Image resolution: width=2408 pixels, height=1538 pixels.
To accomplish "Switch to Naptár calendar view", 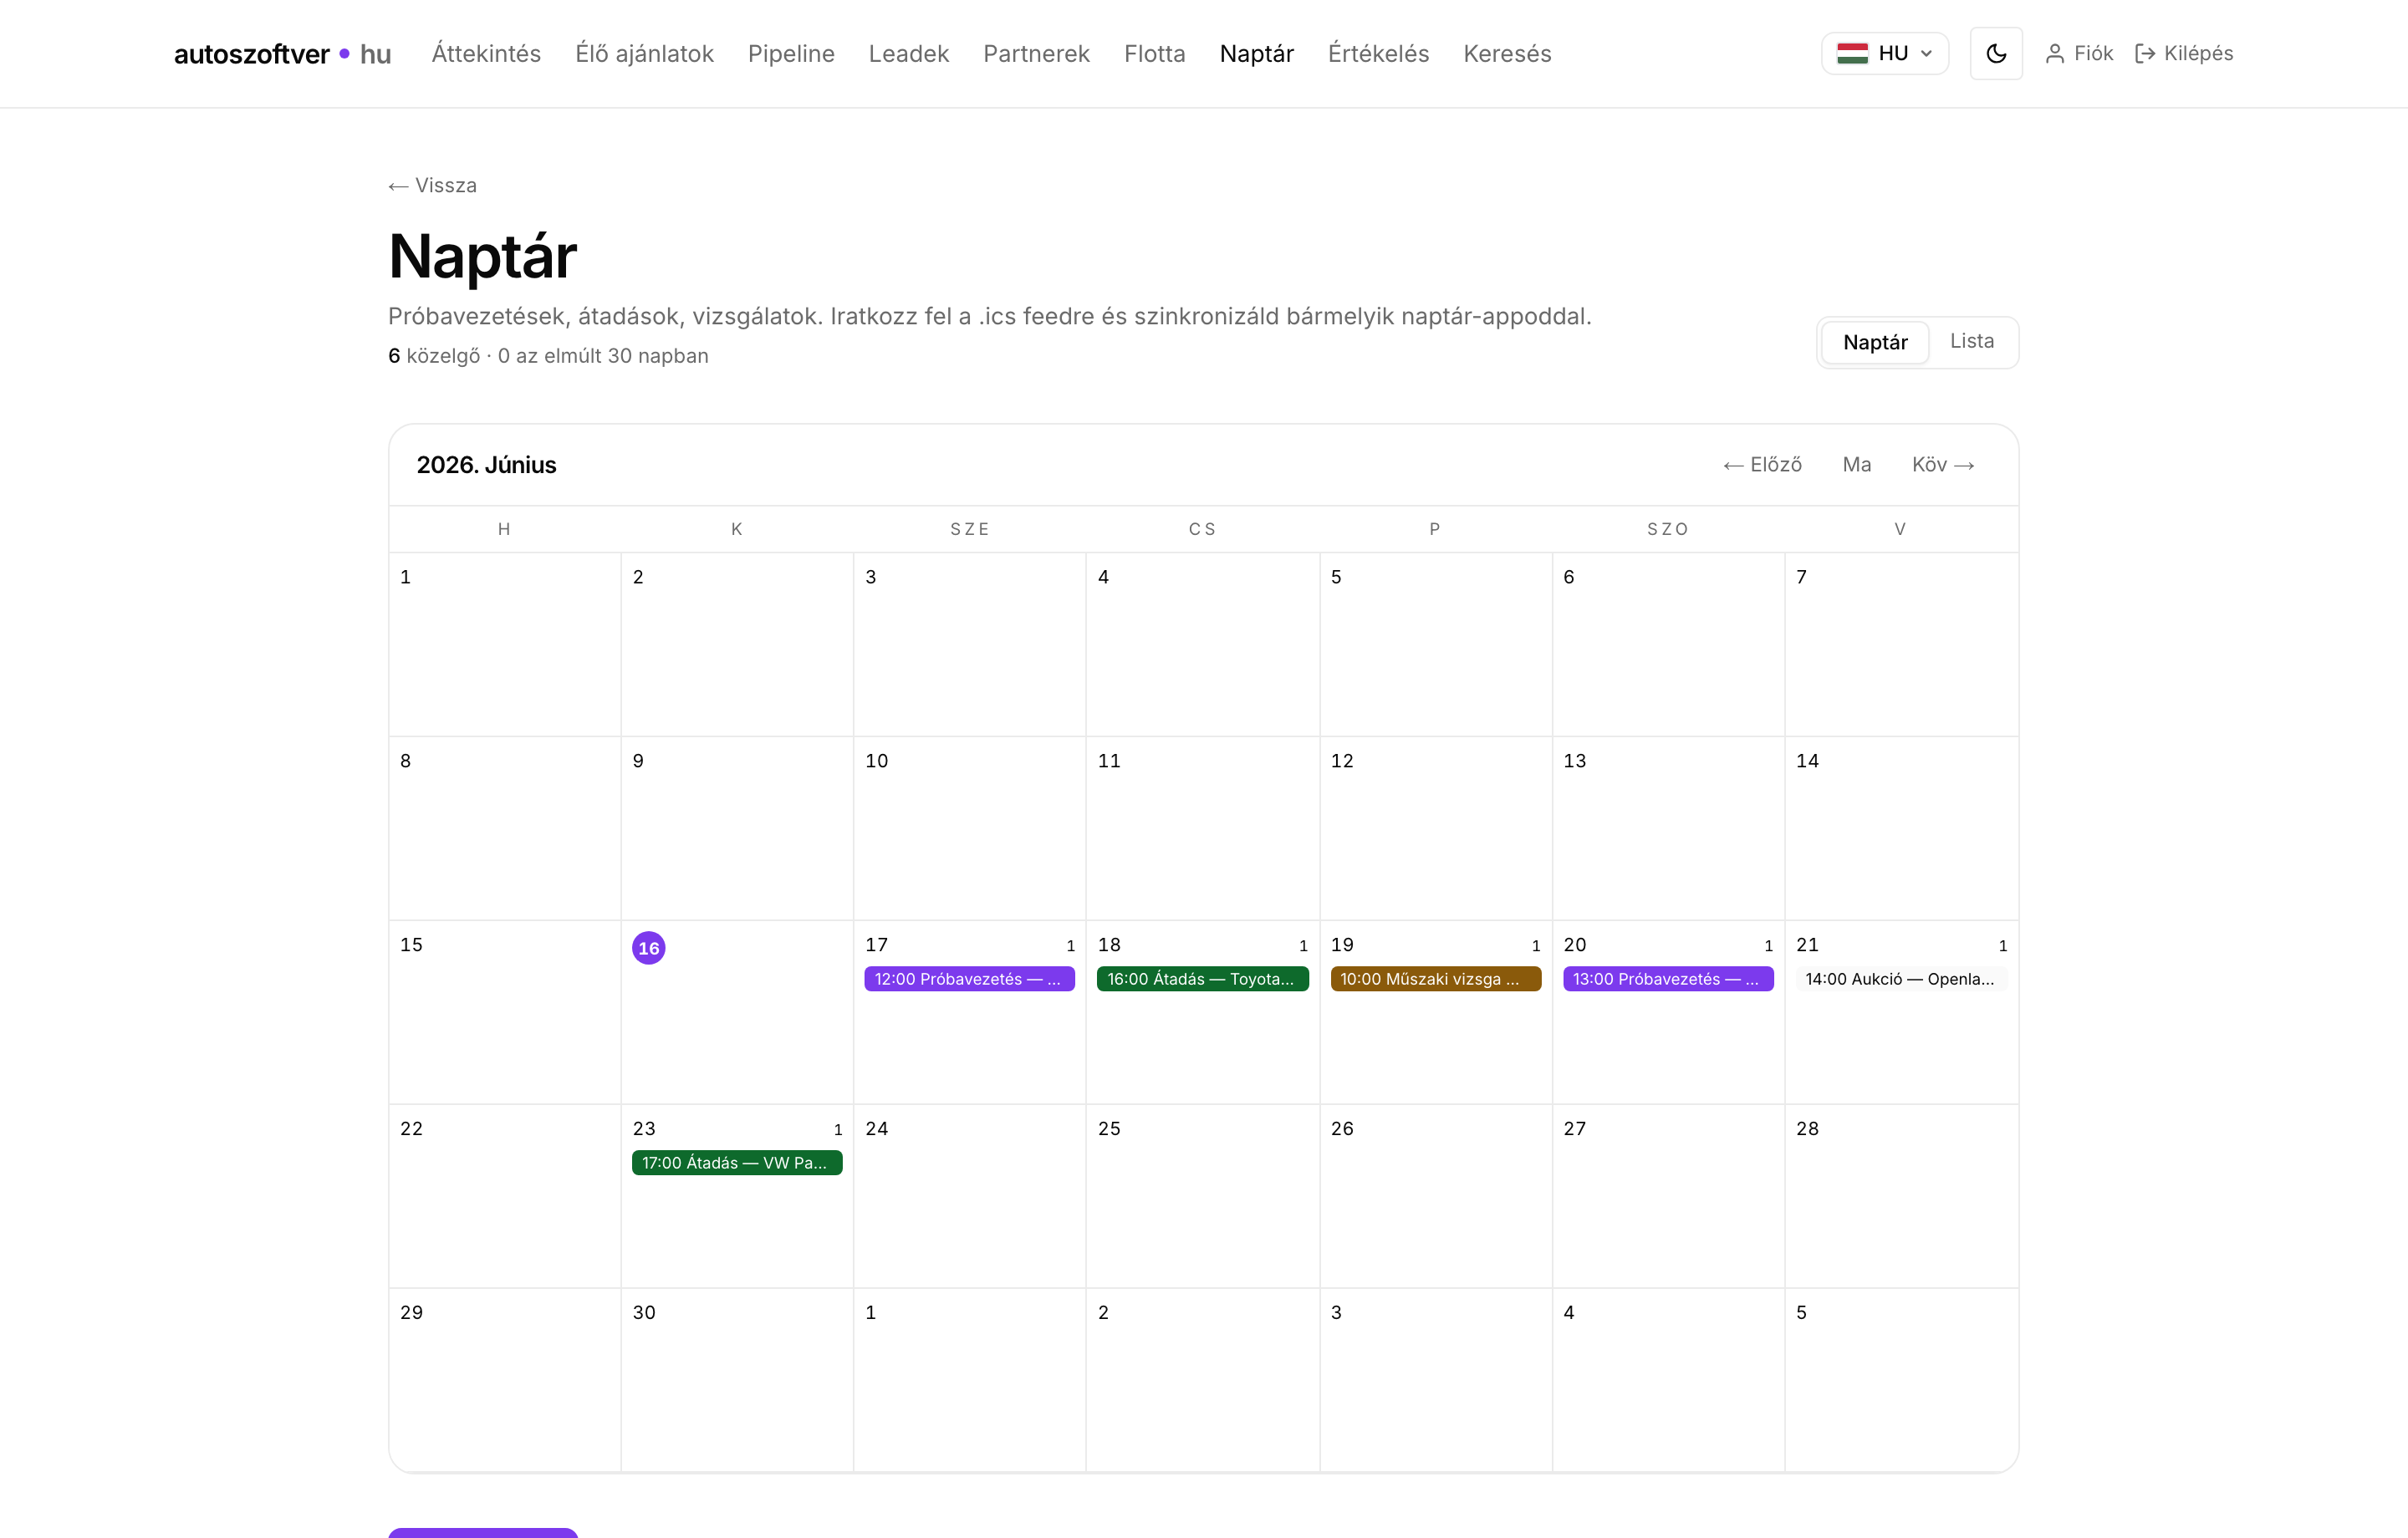I will 1875,343.
